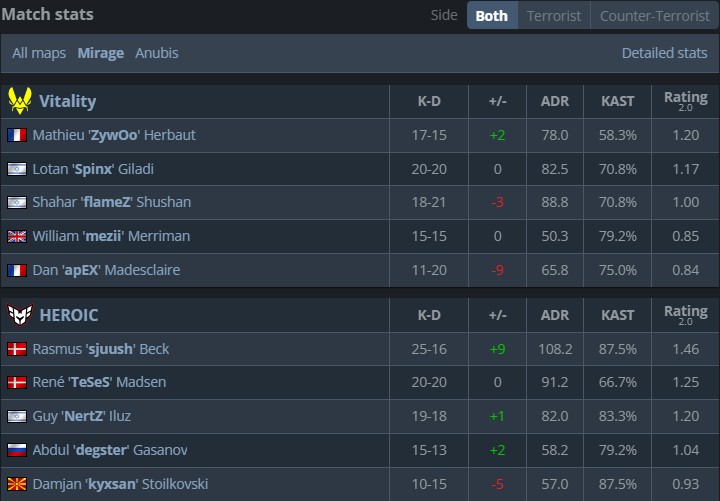The image size is (720, 501).
Task: Click the HEROIC team logo icon
Action: (x=19, y=315)
